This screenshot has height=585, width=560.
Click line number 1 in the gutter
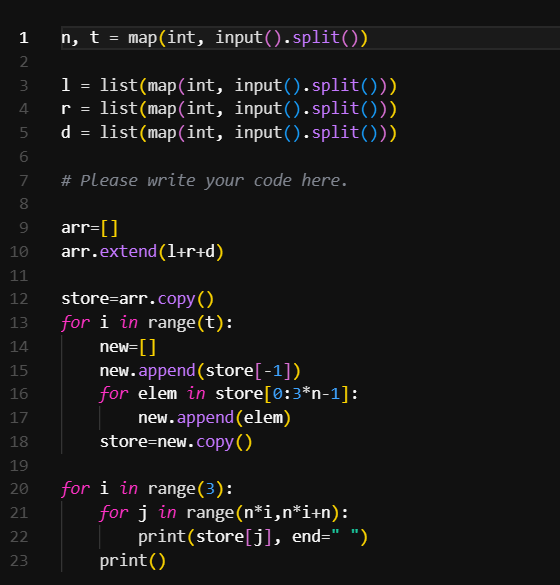coord(24,38)
